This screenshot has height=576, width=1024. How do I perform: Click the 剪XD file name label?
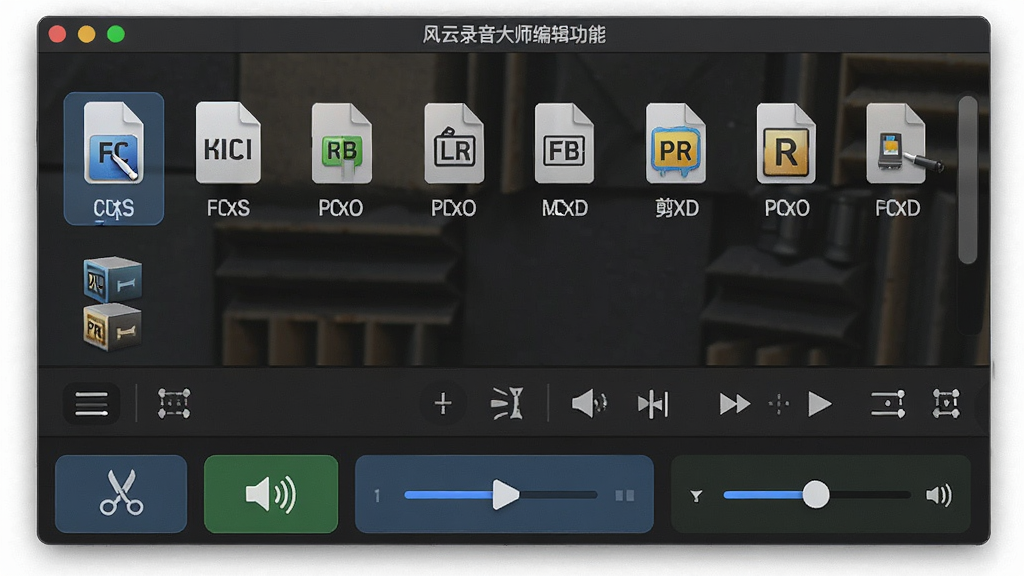677,208
